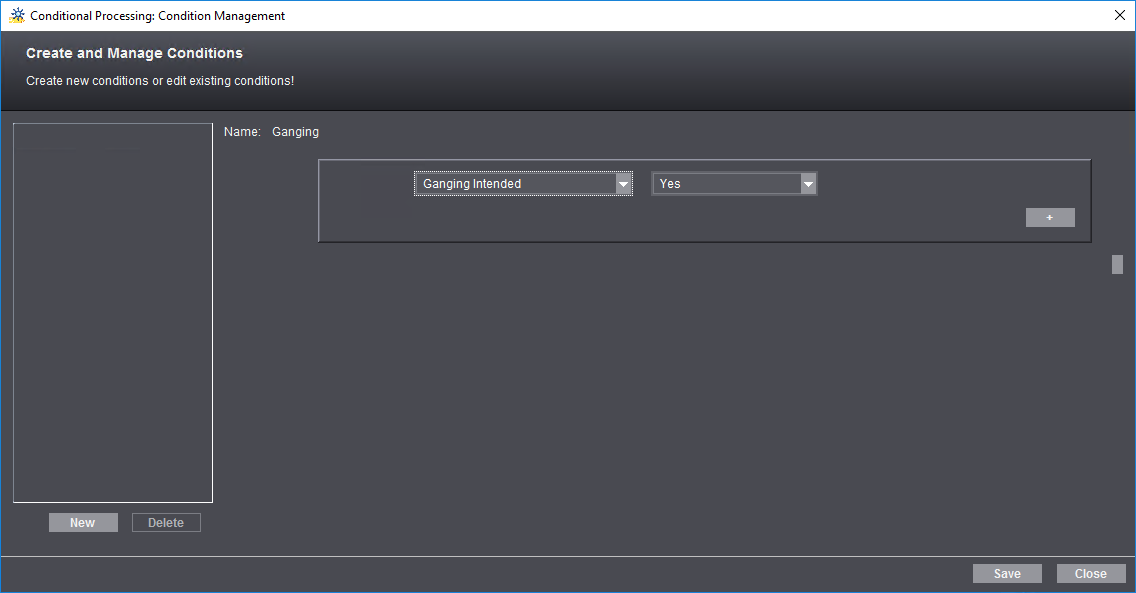
Task: Close the Condition Management window with X
Action: point(1119,15)
